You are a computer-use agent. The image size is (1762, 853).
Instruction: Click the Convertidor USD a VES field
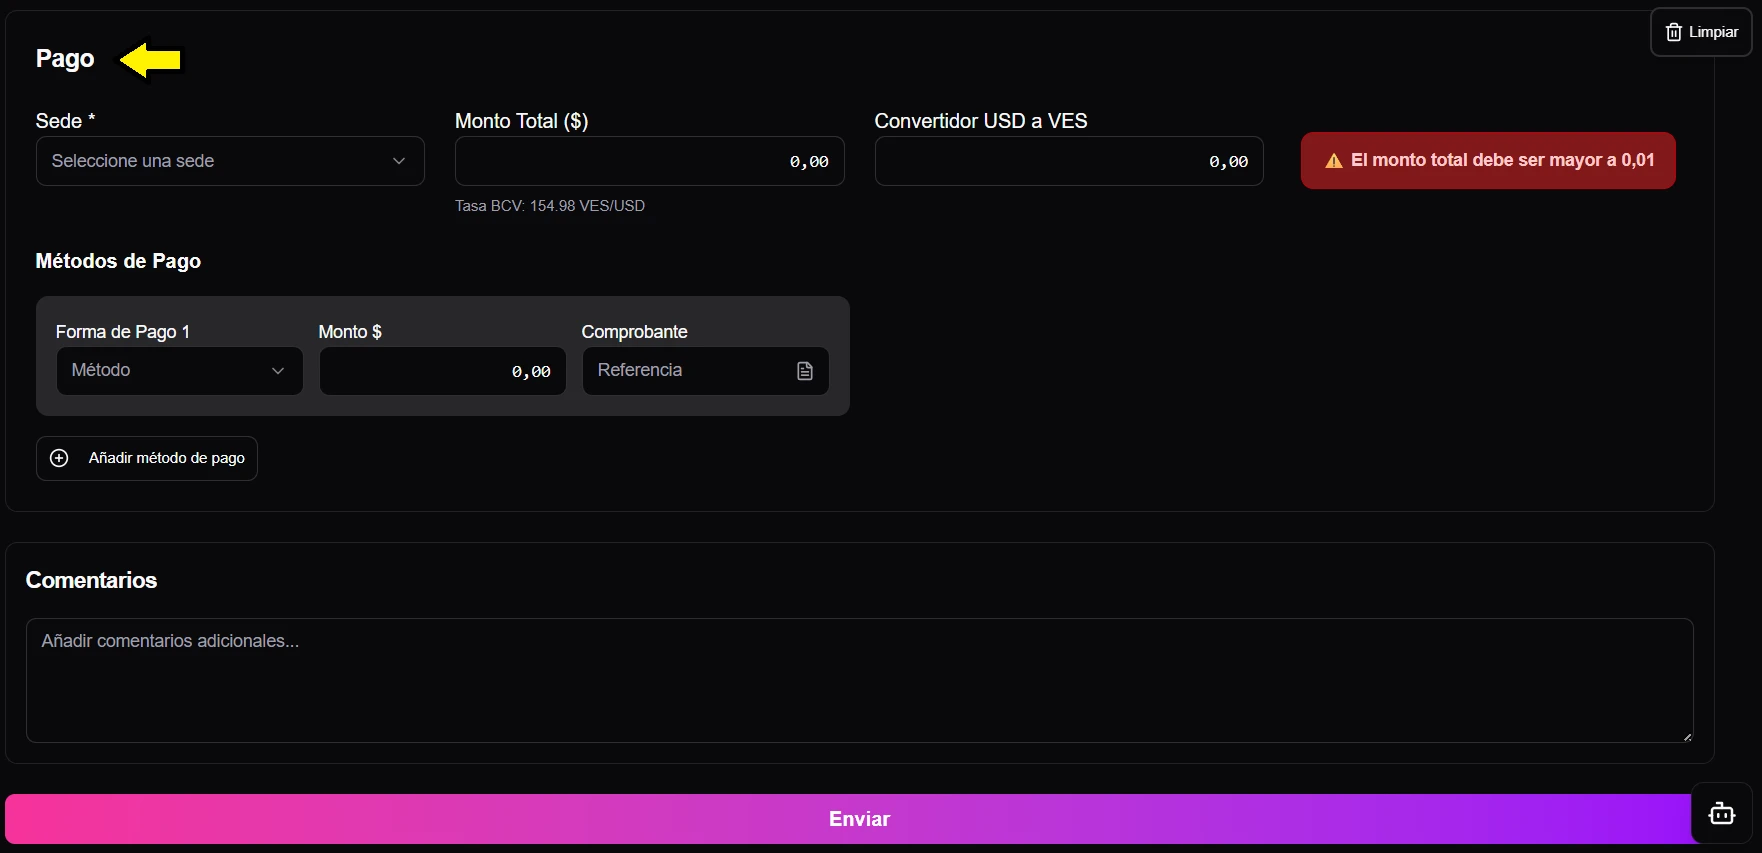[x=1068, y=161]
